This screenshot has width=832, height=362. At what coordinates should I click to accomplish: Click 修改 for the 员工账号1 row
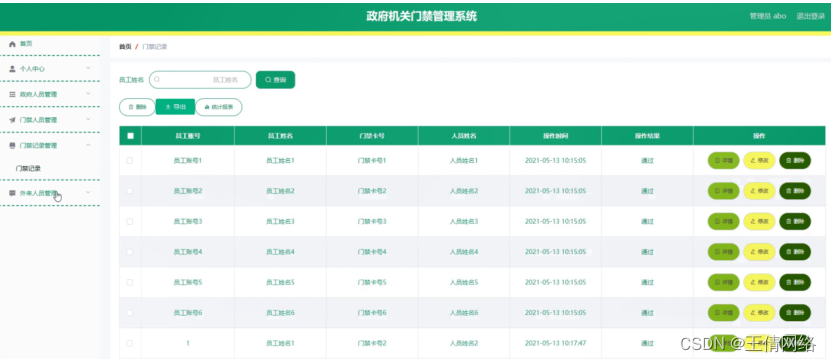[759, 160]
